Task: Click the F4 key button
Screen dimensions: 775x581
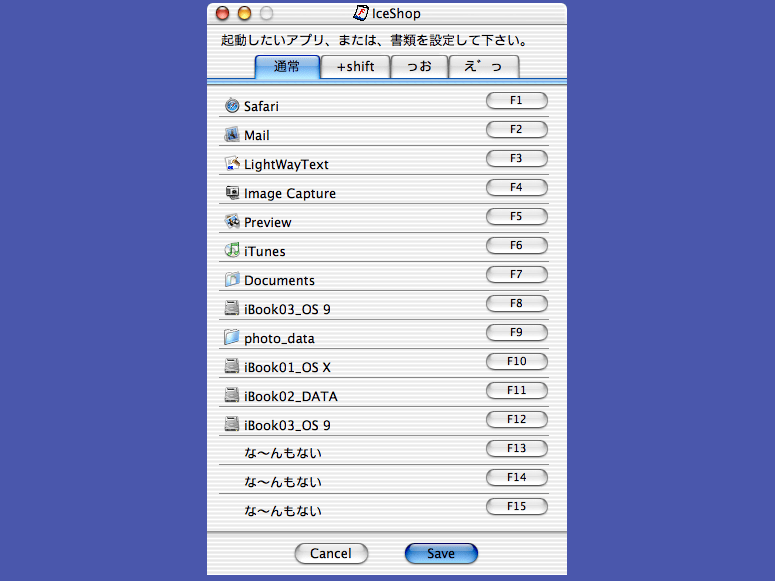Action: pos(517,187)
